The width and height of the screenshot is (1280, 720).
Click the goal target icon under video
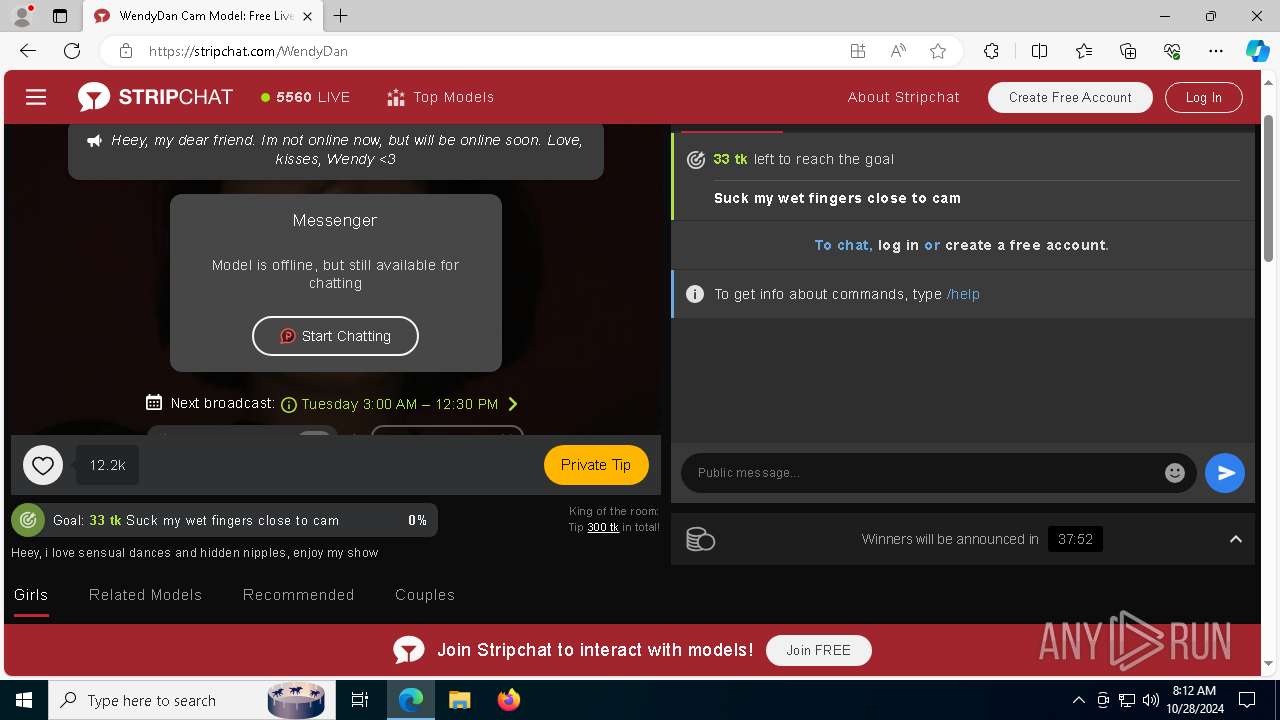tap(28, 520)
